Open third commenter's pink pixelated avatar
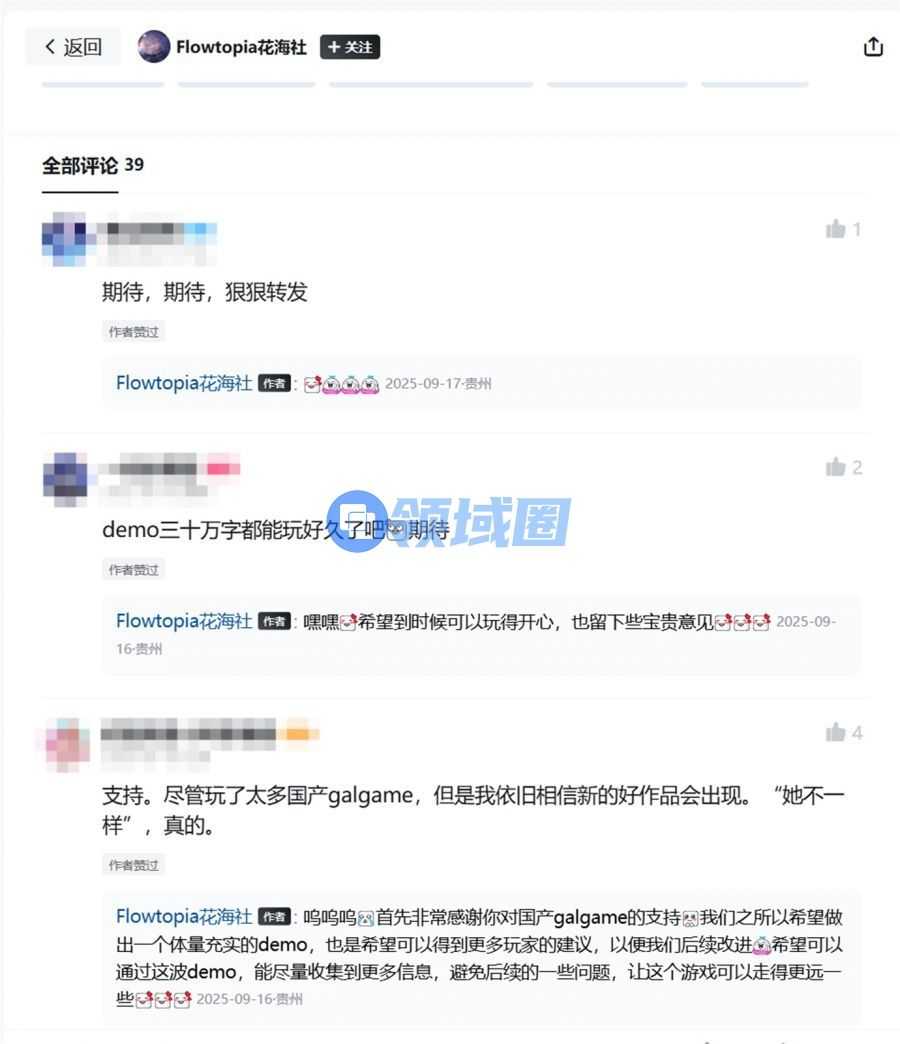900x1044 pixels. [67, 743]
